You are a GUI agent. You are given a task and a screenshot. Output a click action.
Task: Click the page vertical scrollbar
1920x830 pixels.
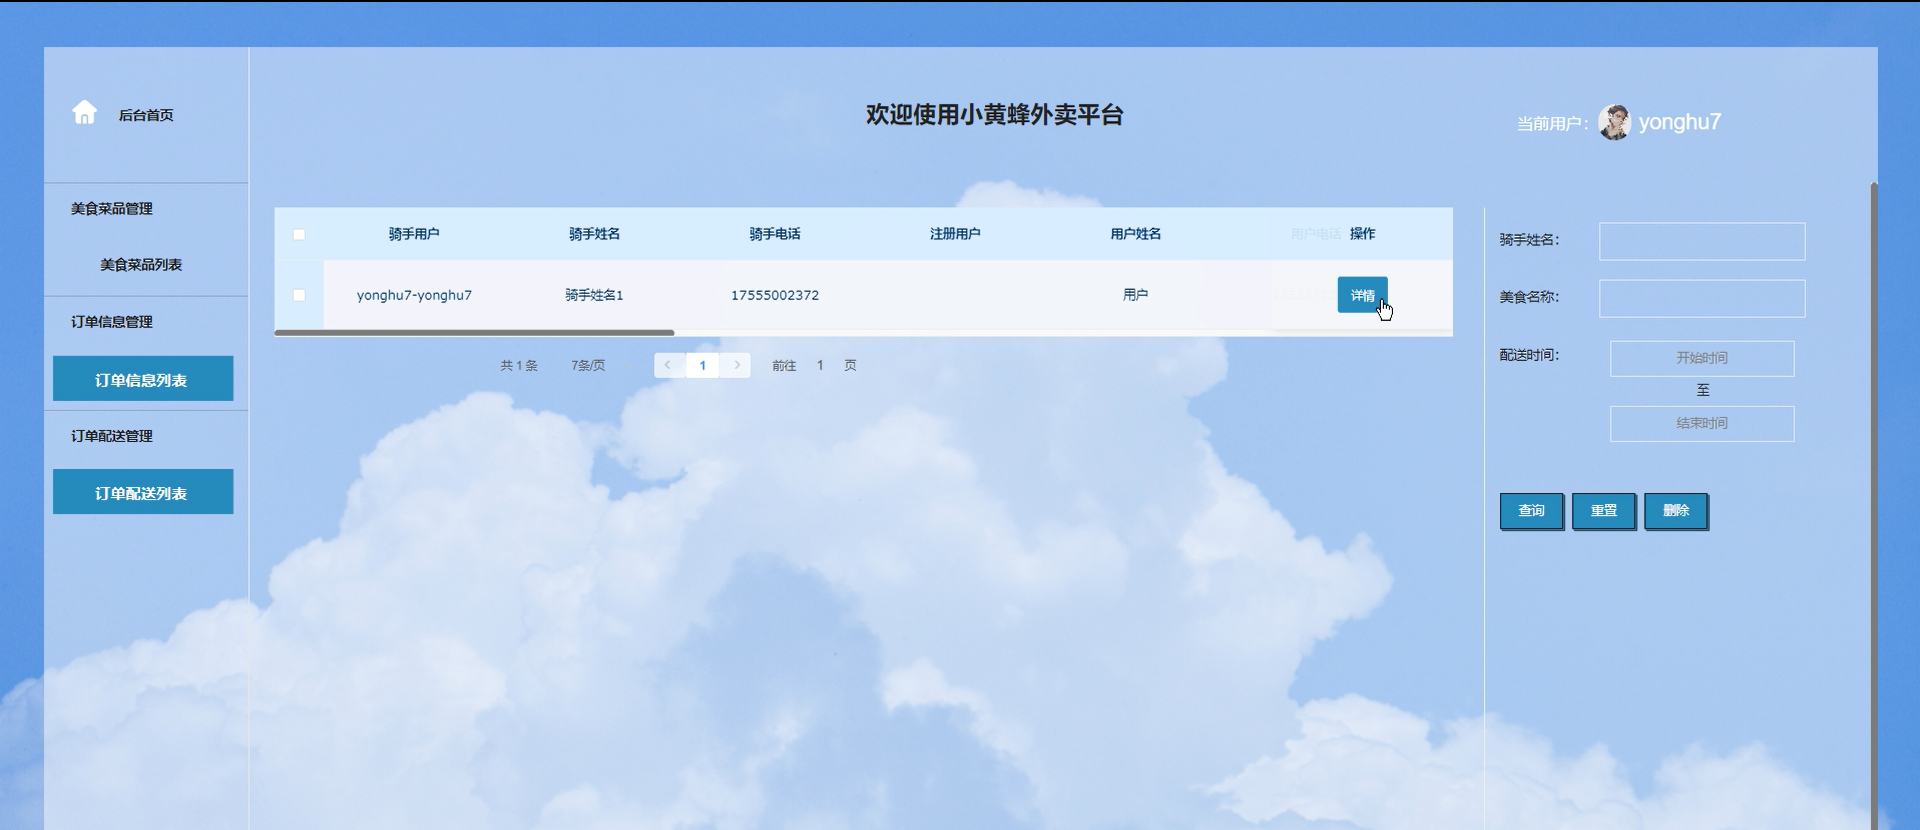coord(1874,505)
